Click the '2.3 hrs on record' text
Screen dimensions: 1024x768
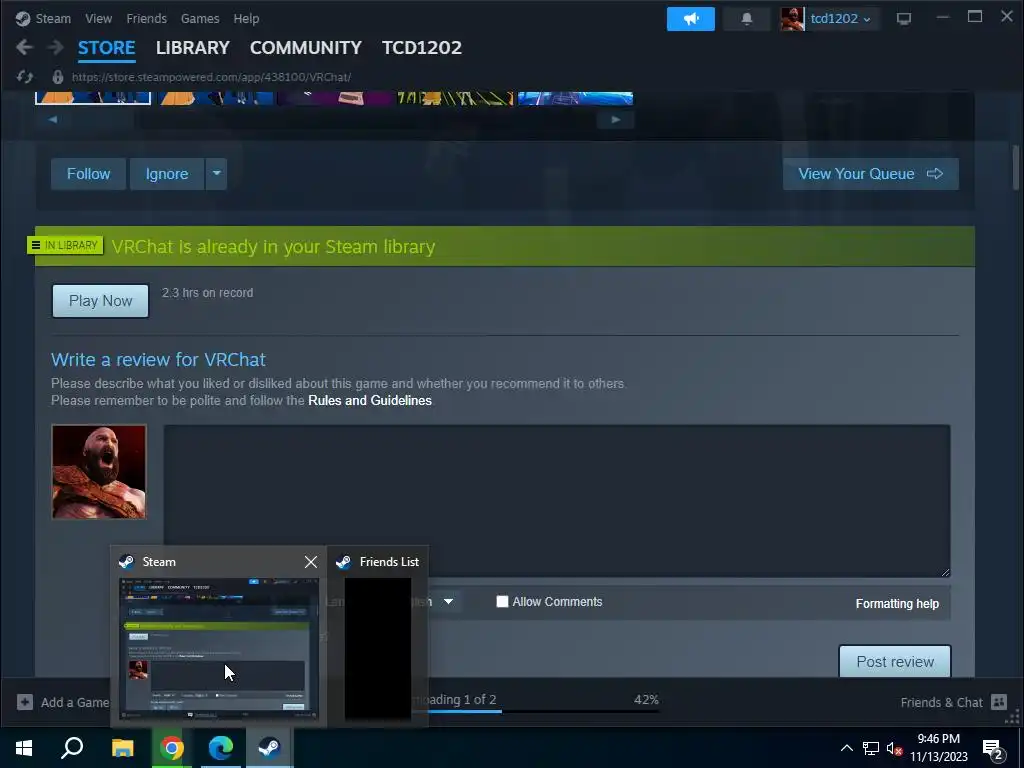pos(207,293)
